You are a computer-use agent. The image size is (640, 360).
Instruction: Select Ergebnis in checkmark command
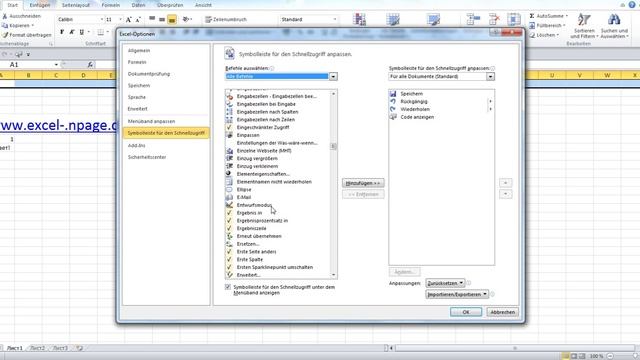coord(229,213)
